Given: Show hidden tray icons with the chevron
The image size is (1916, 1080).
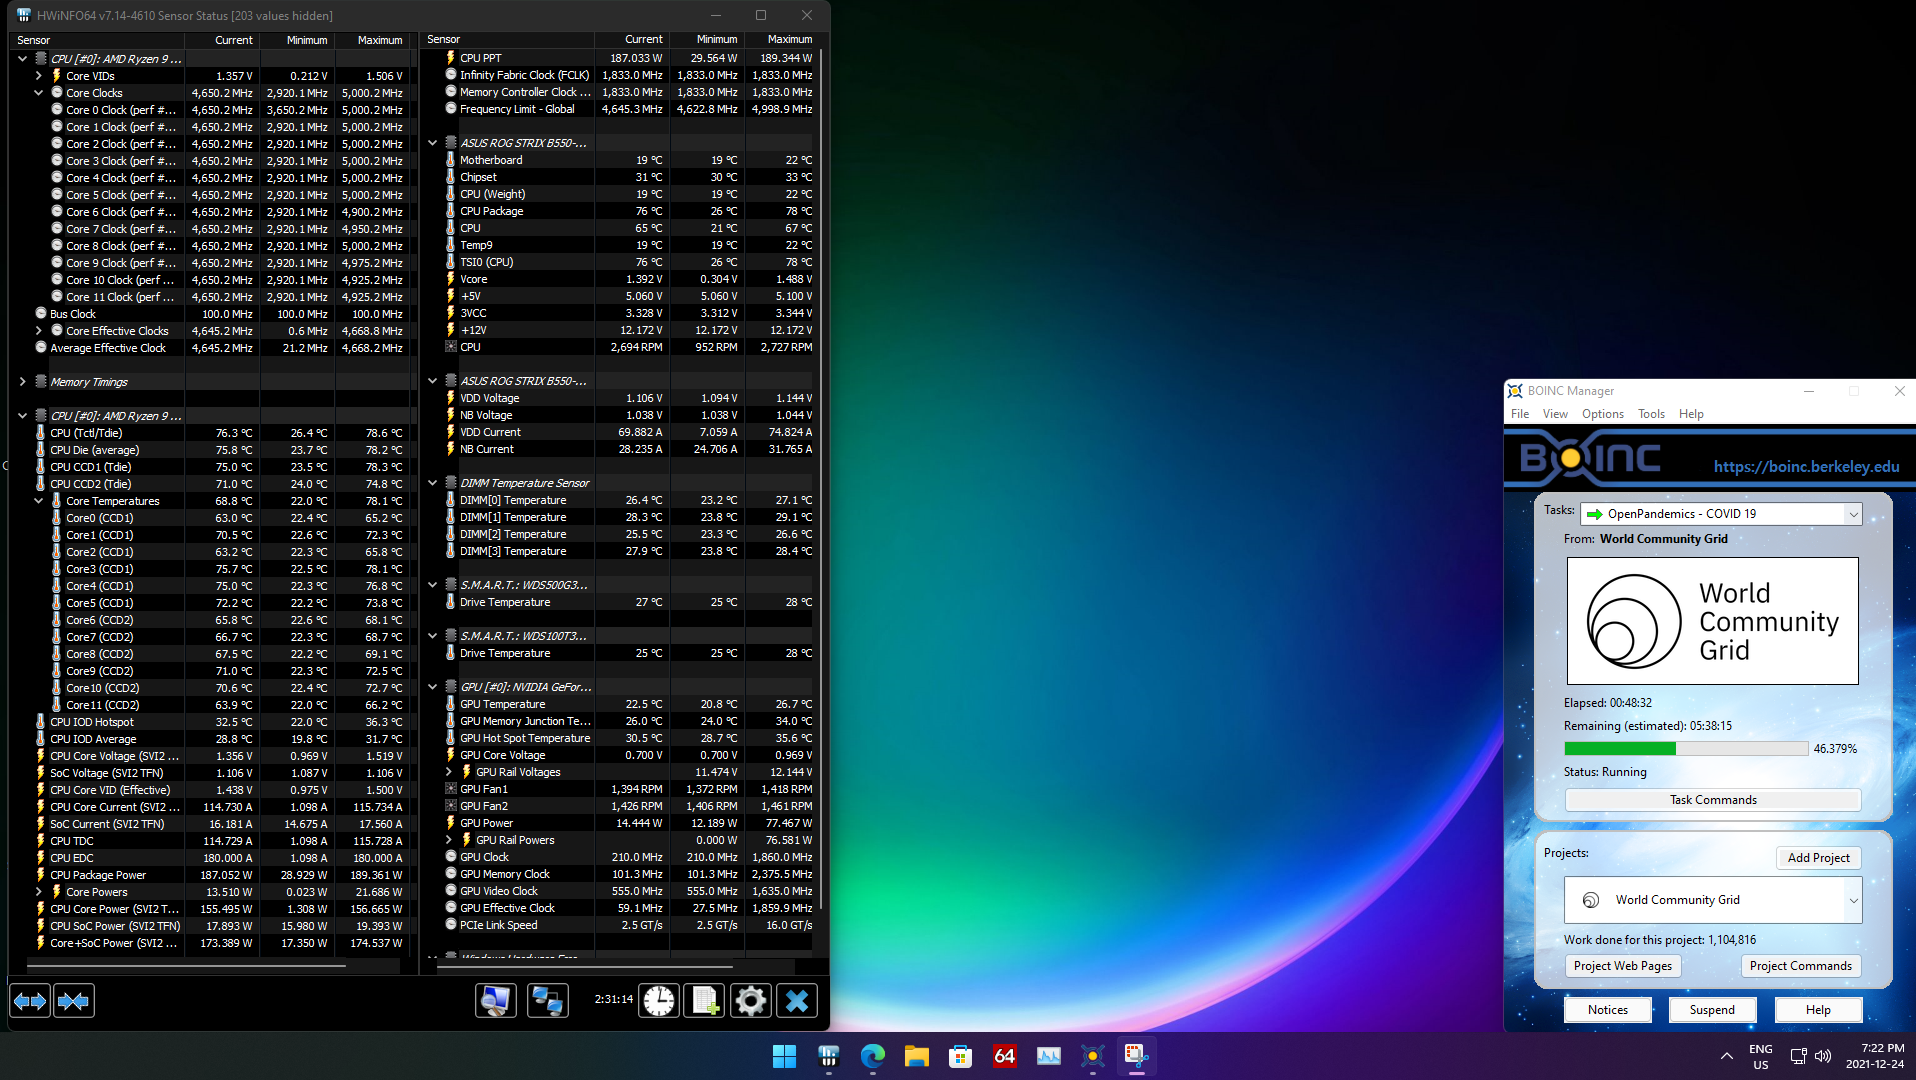Looking at the screenshot, I should coord(1727,1056).
